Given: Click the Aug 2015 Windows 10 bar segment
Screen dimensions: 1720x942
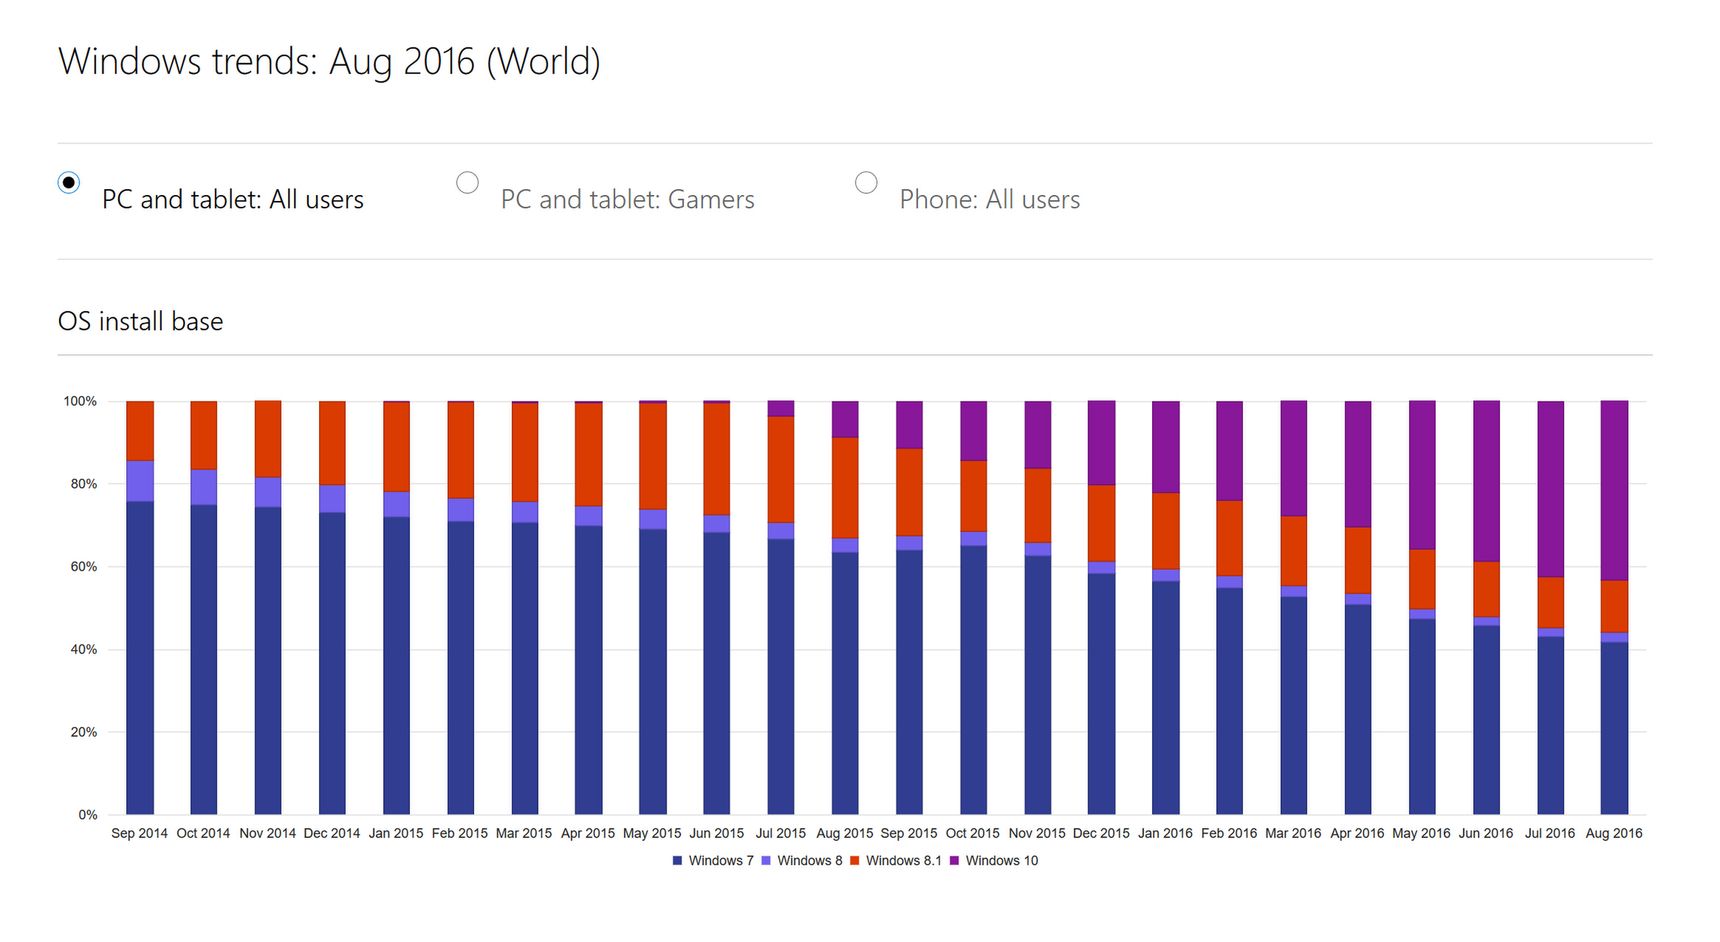Looking at the screenshot, I should pyautogui.click(x=845, y=420).
